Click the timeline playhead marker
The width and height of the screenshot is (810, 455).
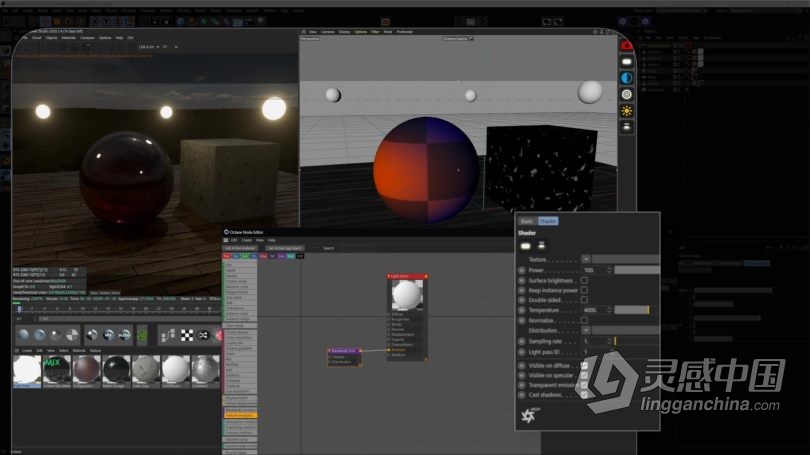20,309
